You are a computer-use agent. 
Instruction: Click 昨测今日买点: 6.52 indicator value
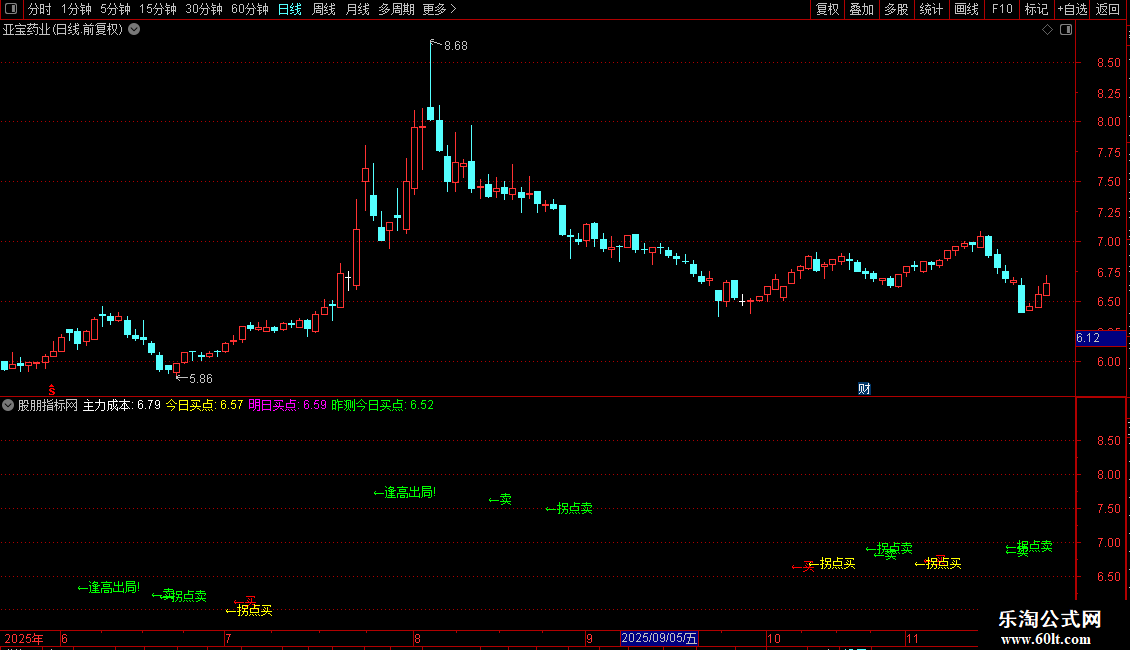pyautogui.click(x=382, y=405)
